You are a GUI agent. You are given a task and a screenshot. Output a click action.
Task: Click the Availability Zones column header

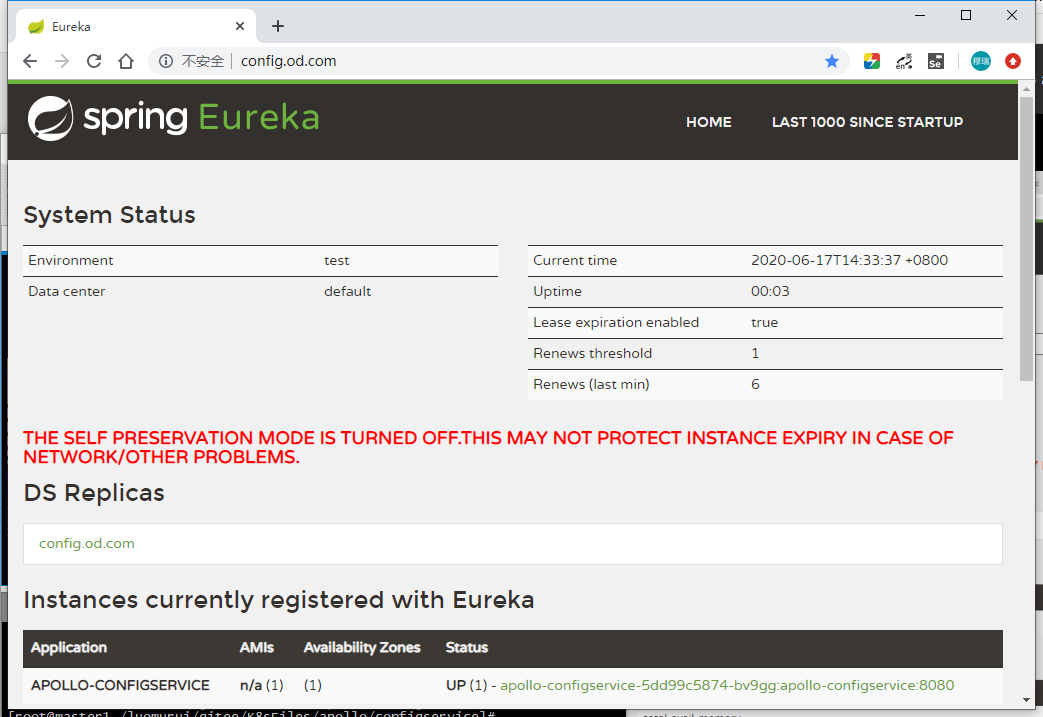click(x=362, y=648)
